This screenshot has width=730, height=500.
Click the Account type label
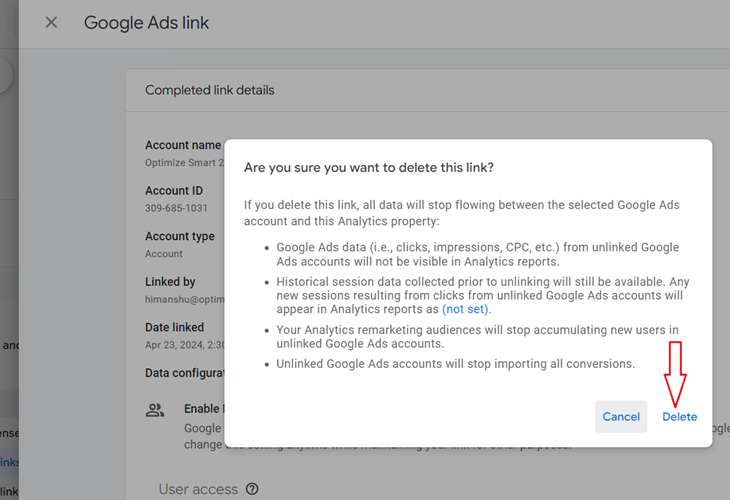point(180,236)
